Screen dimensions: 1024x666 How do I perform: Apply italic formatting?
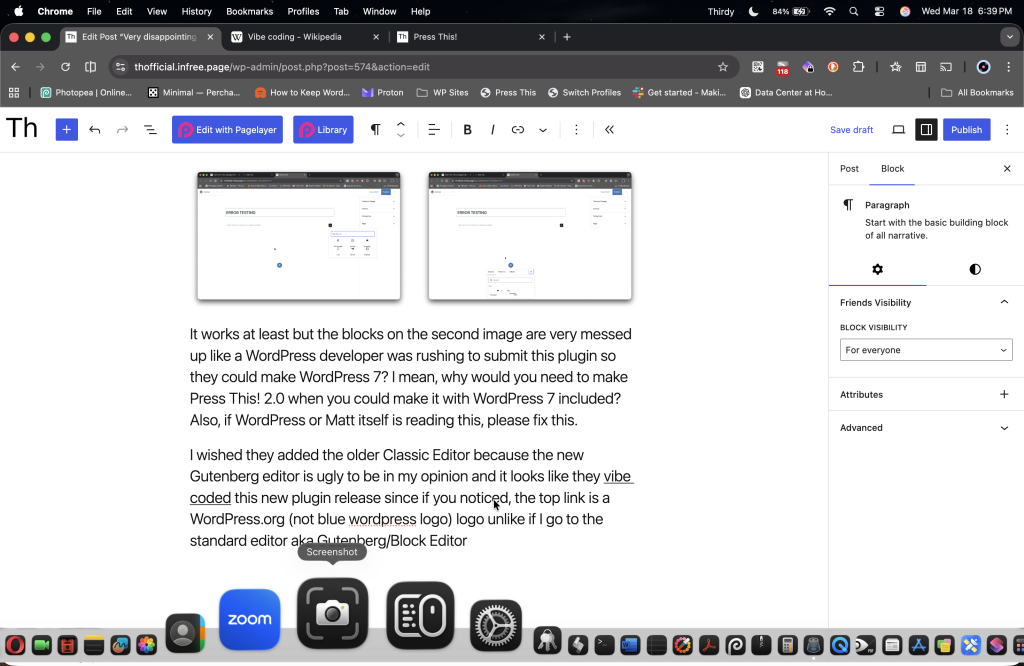(x=492, y=130)
